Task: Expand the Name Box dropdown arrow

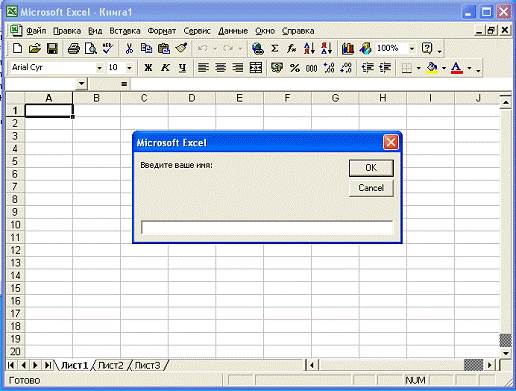Action: tap(81, 84)
